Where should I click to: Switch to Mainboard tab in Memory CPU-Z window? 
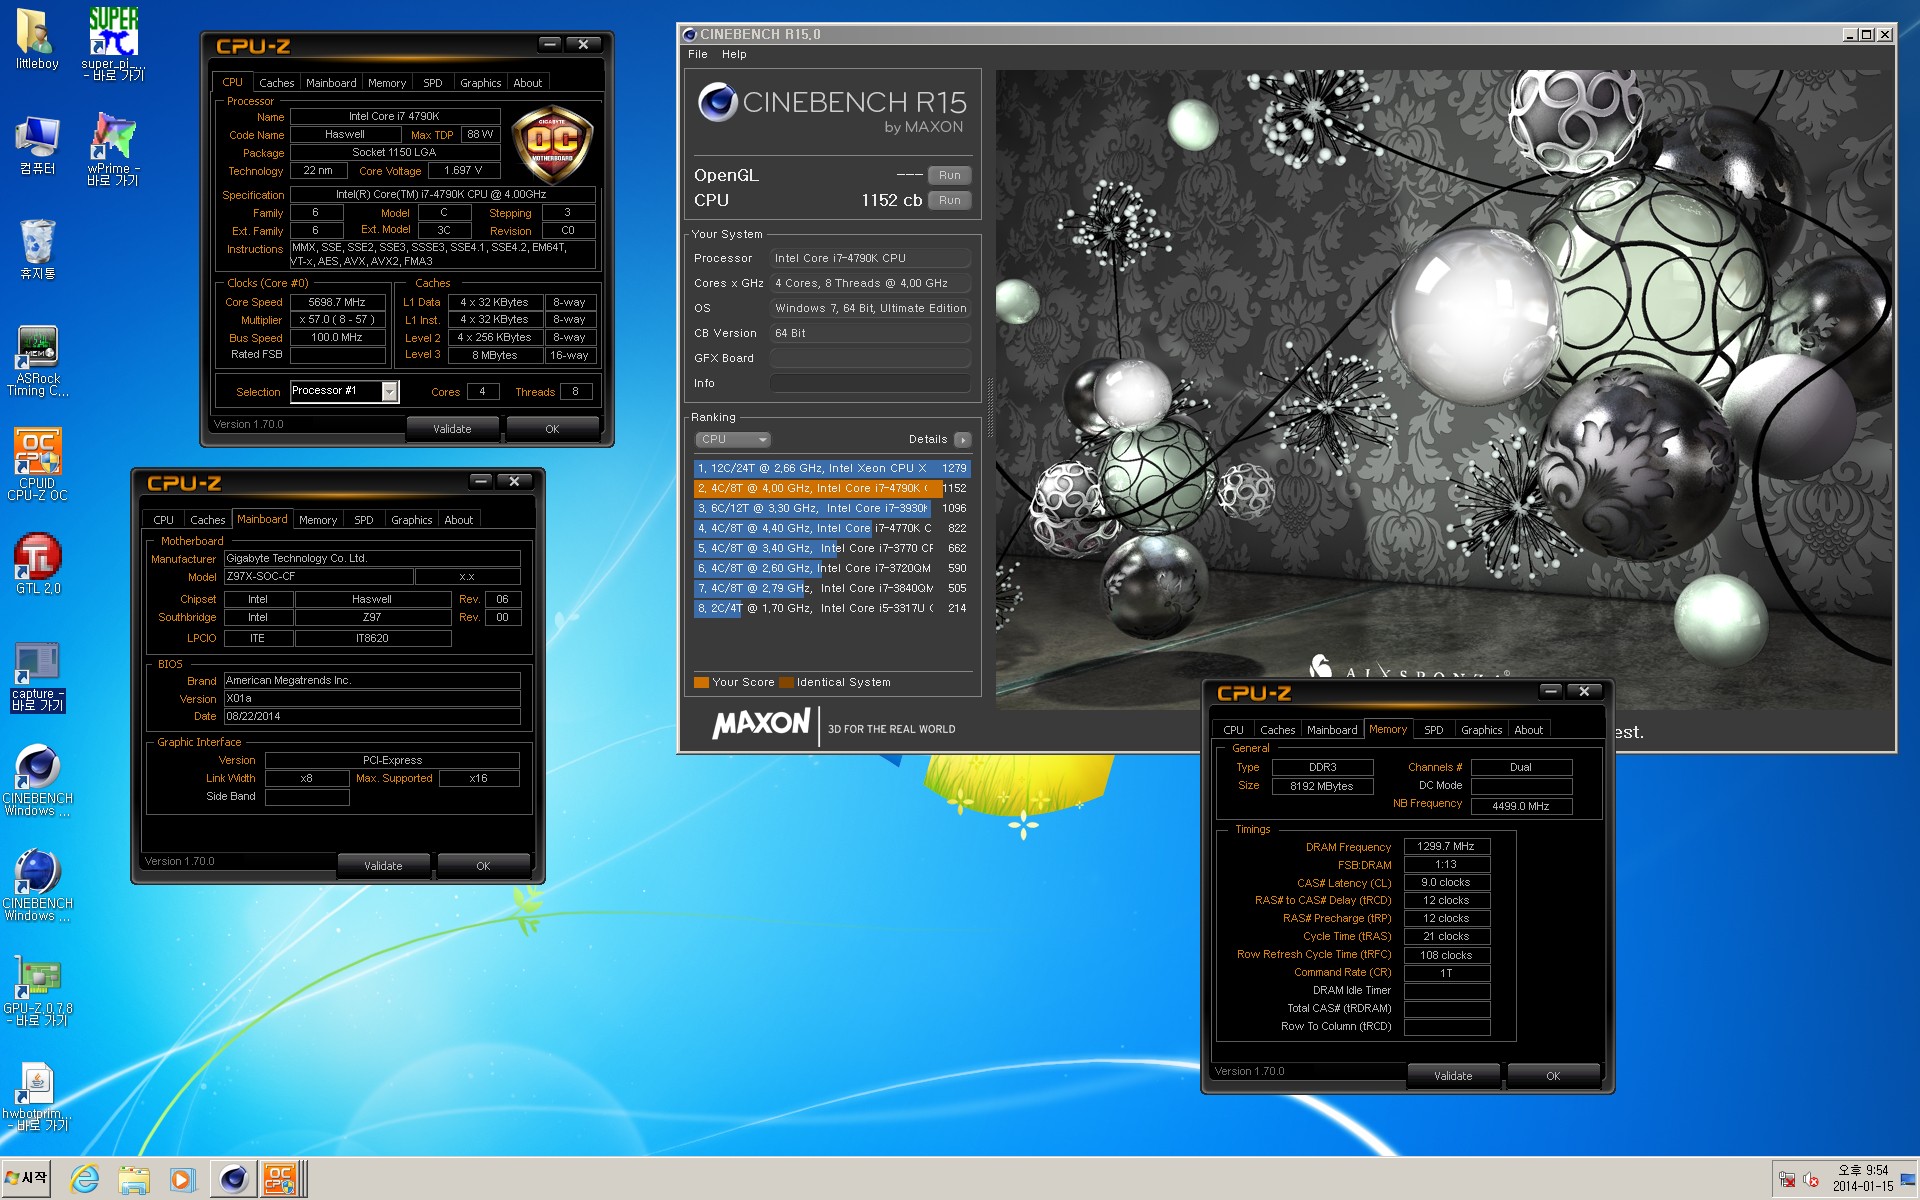click(x=1332, y=730)
